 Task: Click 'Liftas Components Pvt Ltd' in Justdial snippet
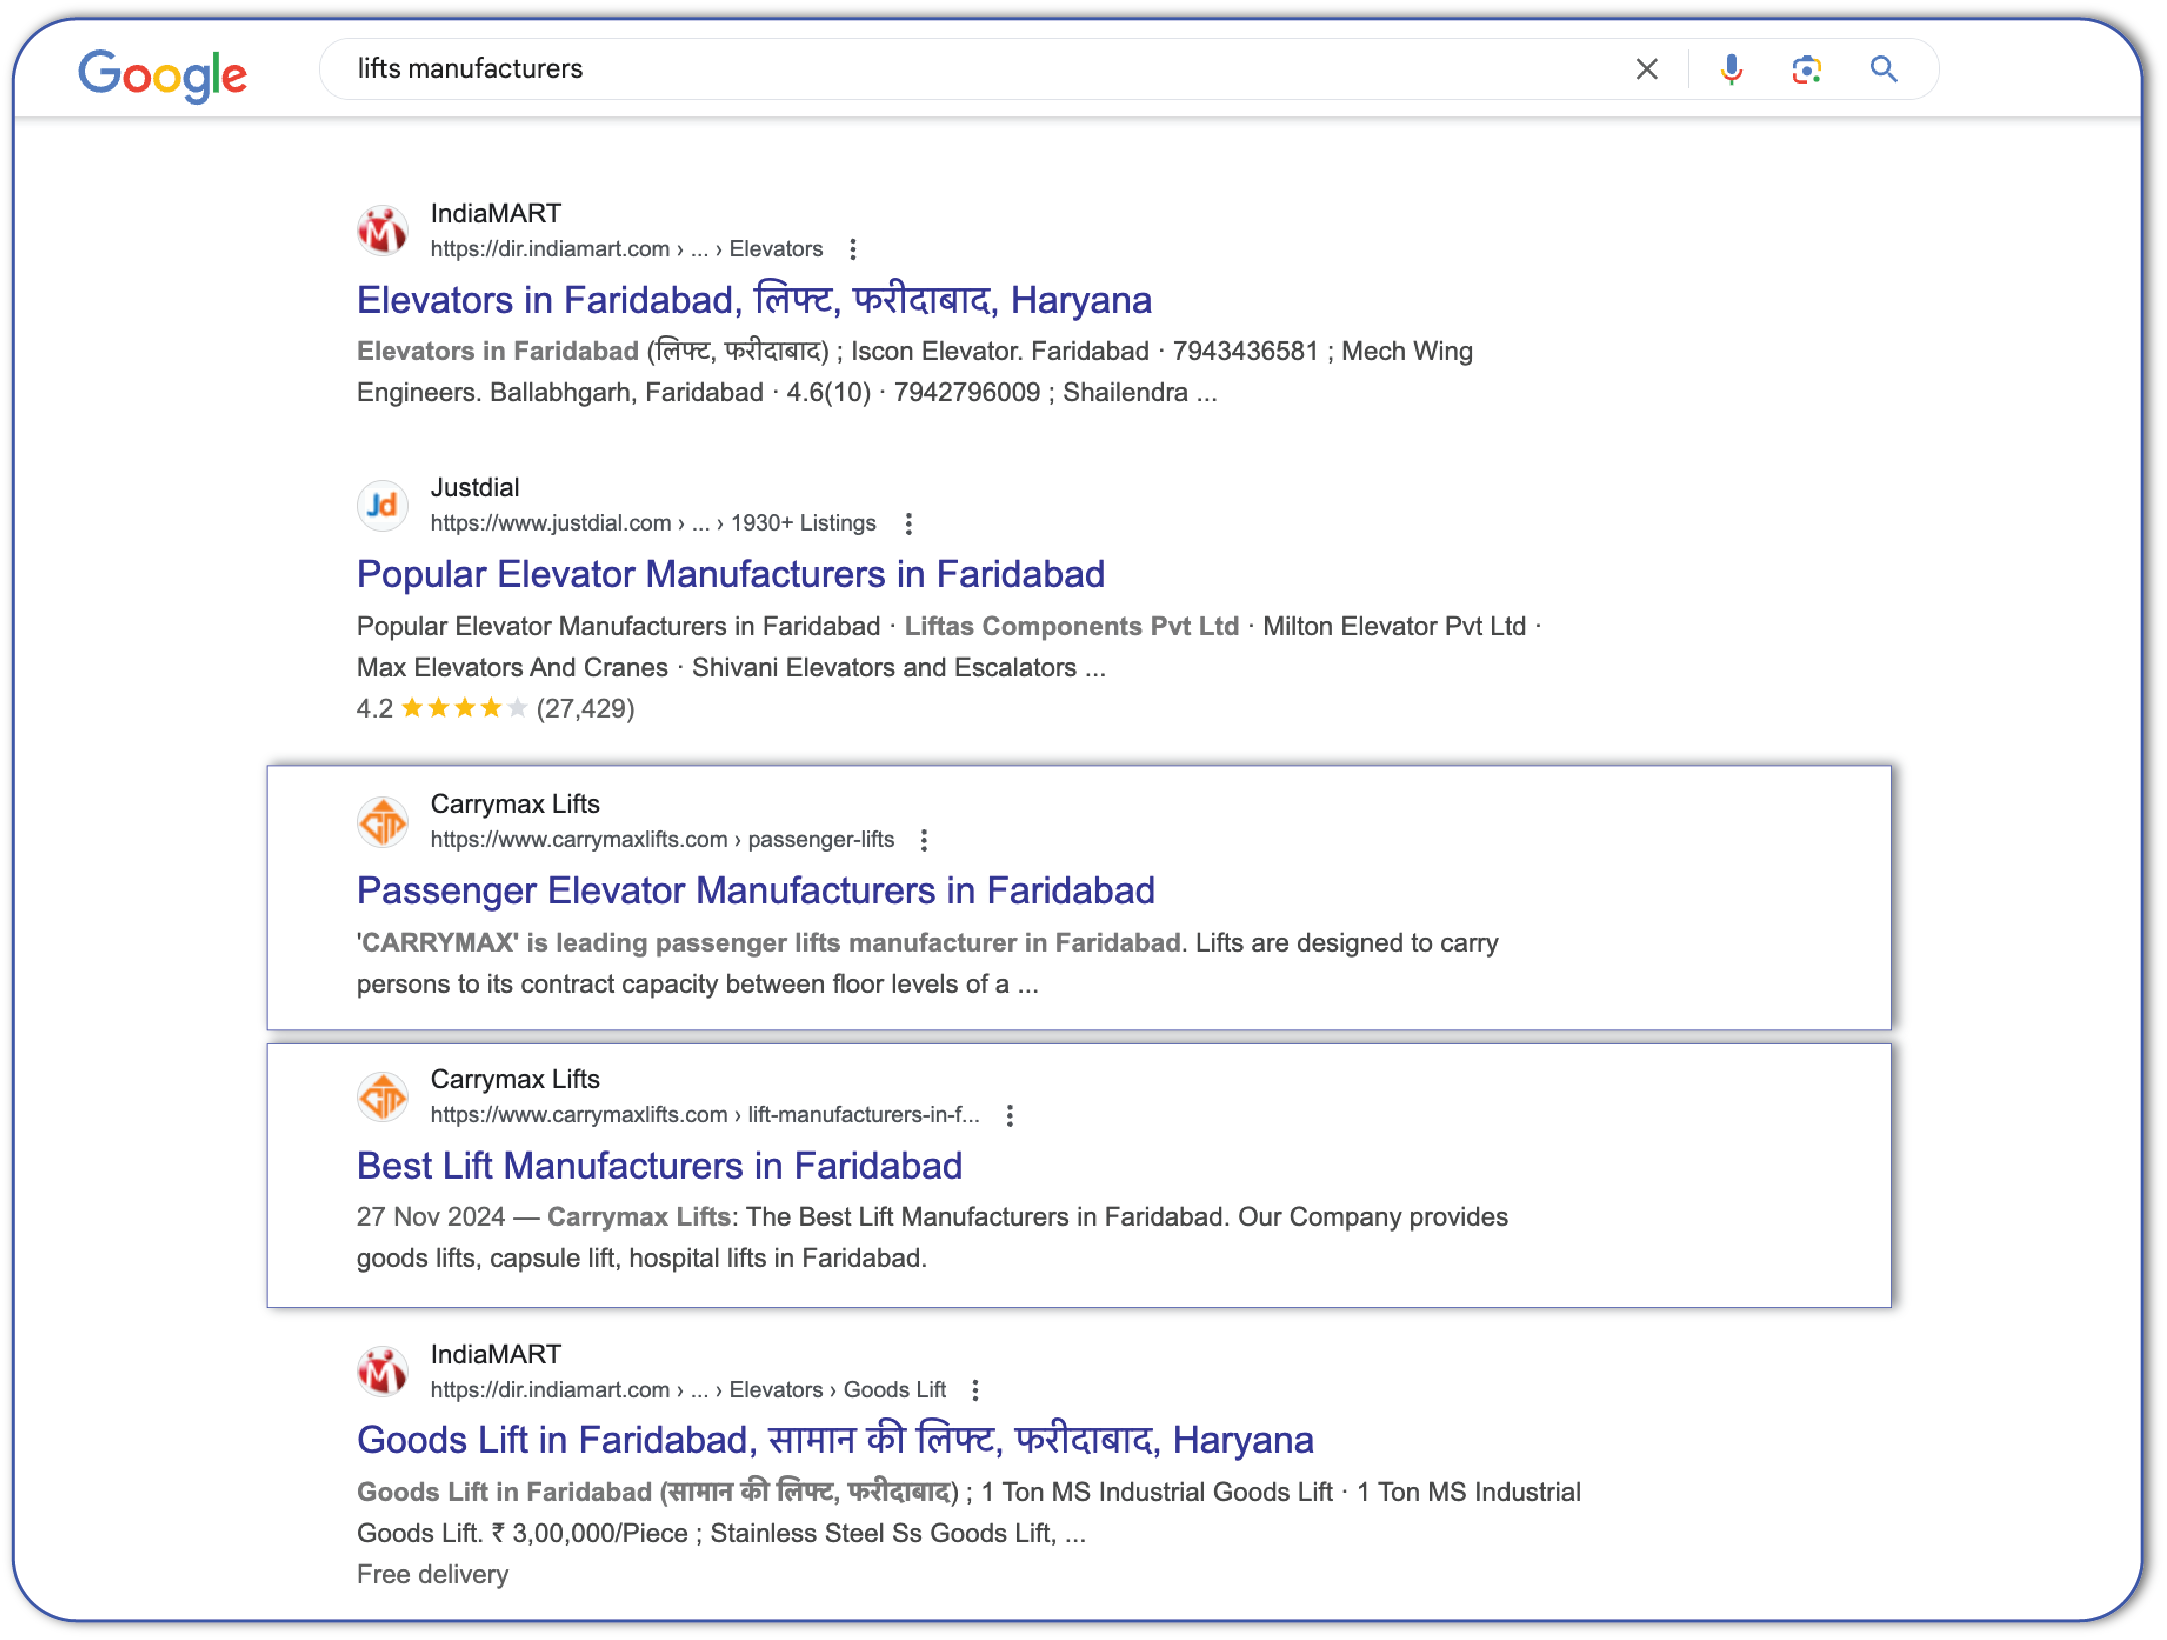(x=1071, y=626)
